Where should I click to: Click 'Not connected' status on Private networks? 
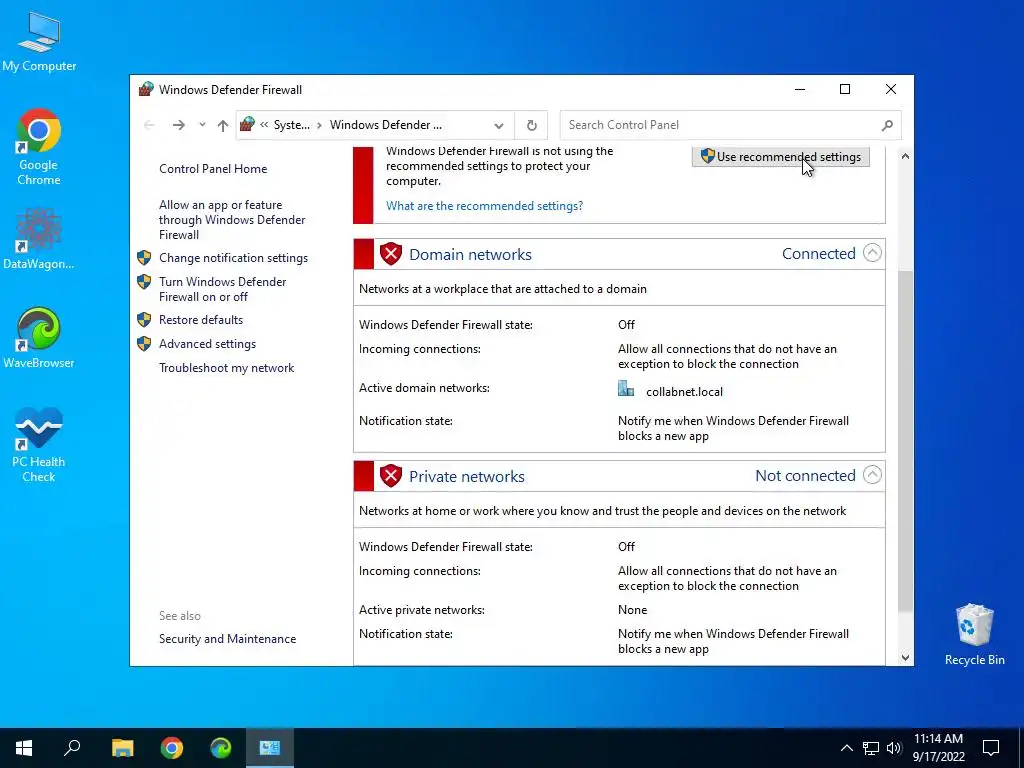[x=805, y=475]
